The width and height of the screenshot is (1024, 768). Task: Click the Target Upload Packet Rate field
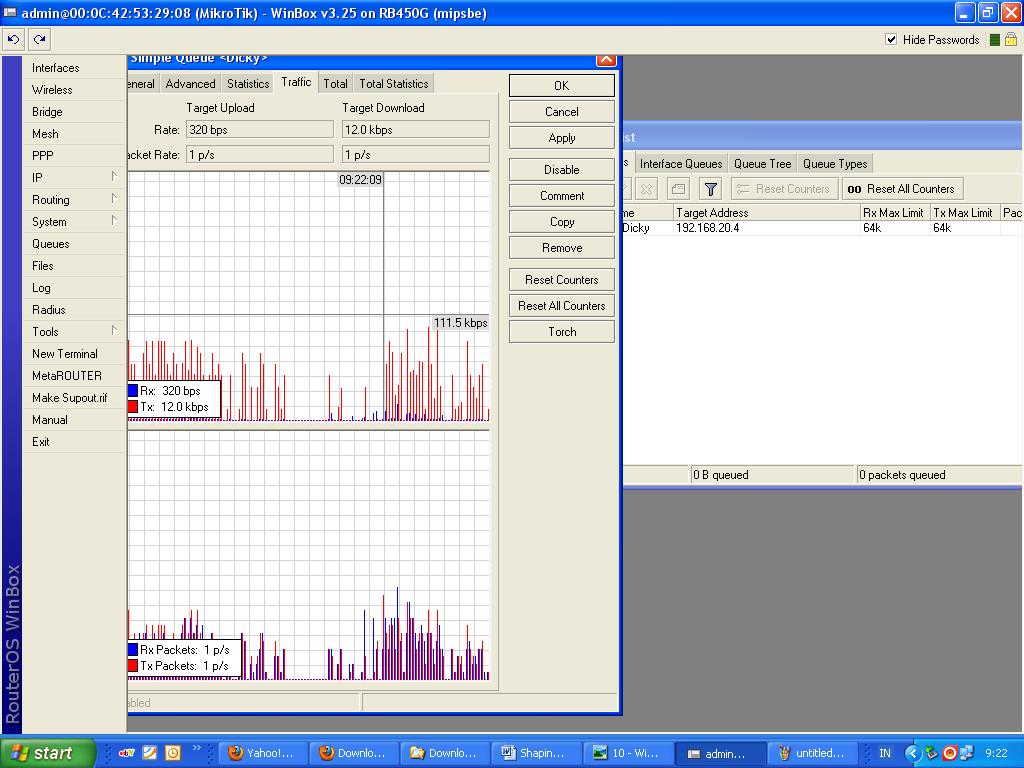pyautogui.click(x=260, y=155)
